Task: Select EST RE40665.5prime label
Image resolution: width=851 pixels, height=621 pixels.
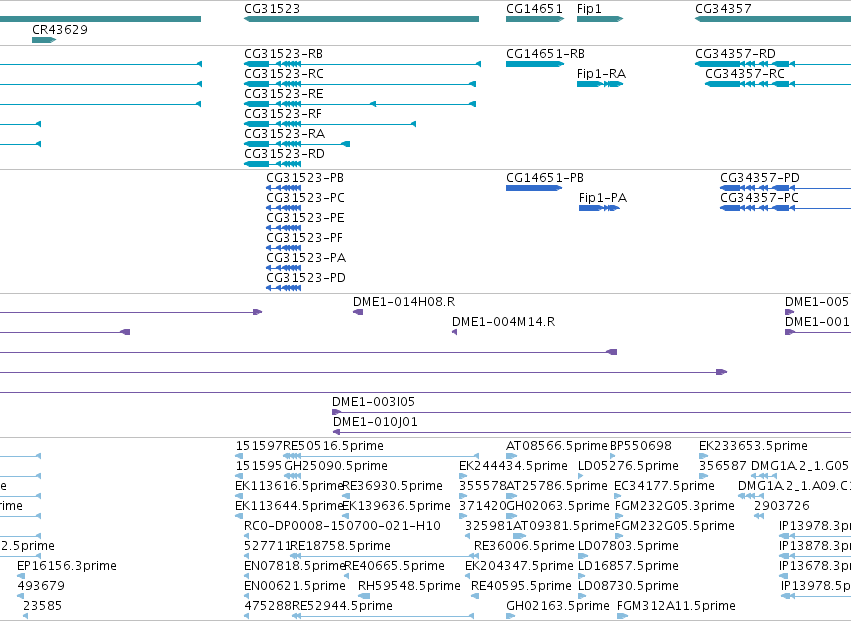Action: [x=395, y=566]
